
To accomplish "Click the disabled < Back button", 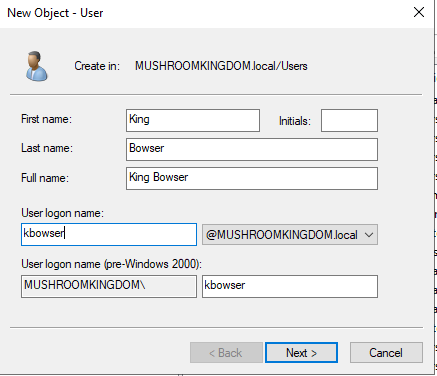I will pos(226,353).
